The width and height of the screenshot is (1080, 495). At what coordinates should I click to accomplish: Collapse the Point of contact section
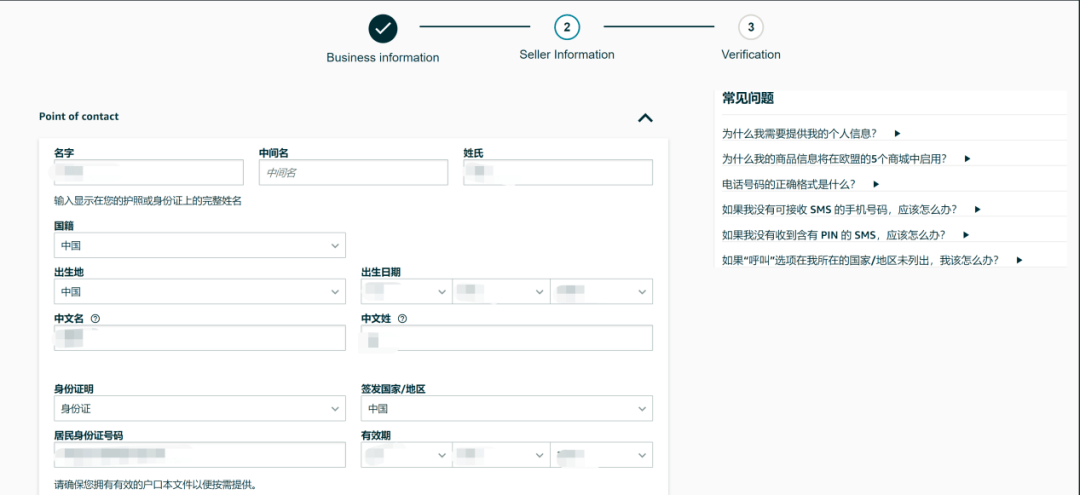coord(645,118)
